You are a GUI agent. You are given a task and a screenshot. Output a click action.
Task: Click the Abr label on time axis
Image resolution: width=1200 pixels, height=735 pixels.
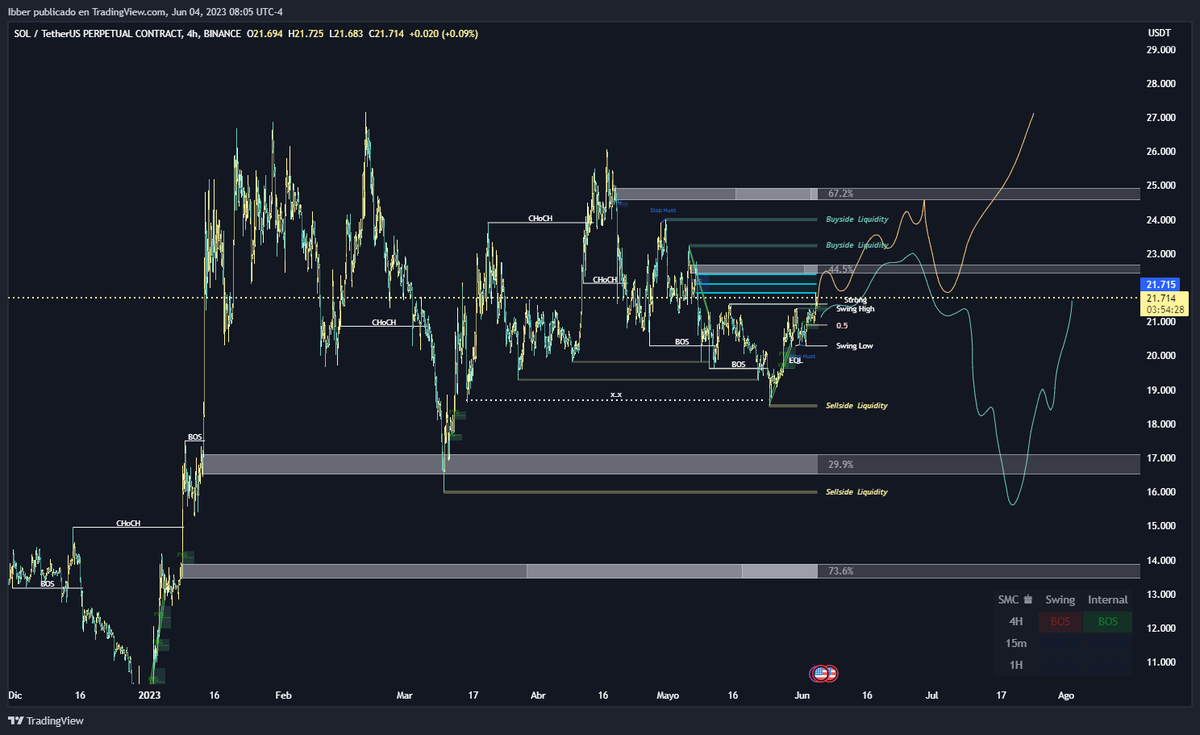(x=538, y=694)
